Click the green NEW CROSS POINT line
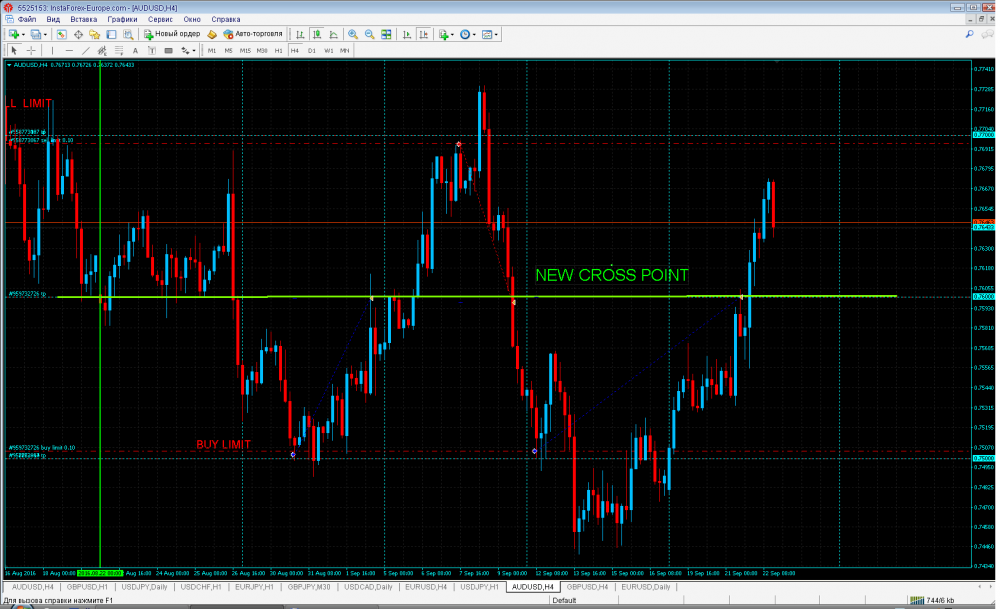 coord(476,297)
